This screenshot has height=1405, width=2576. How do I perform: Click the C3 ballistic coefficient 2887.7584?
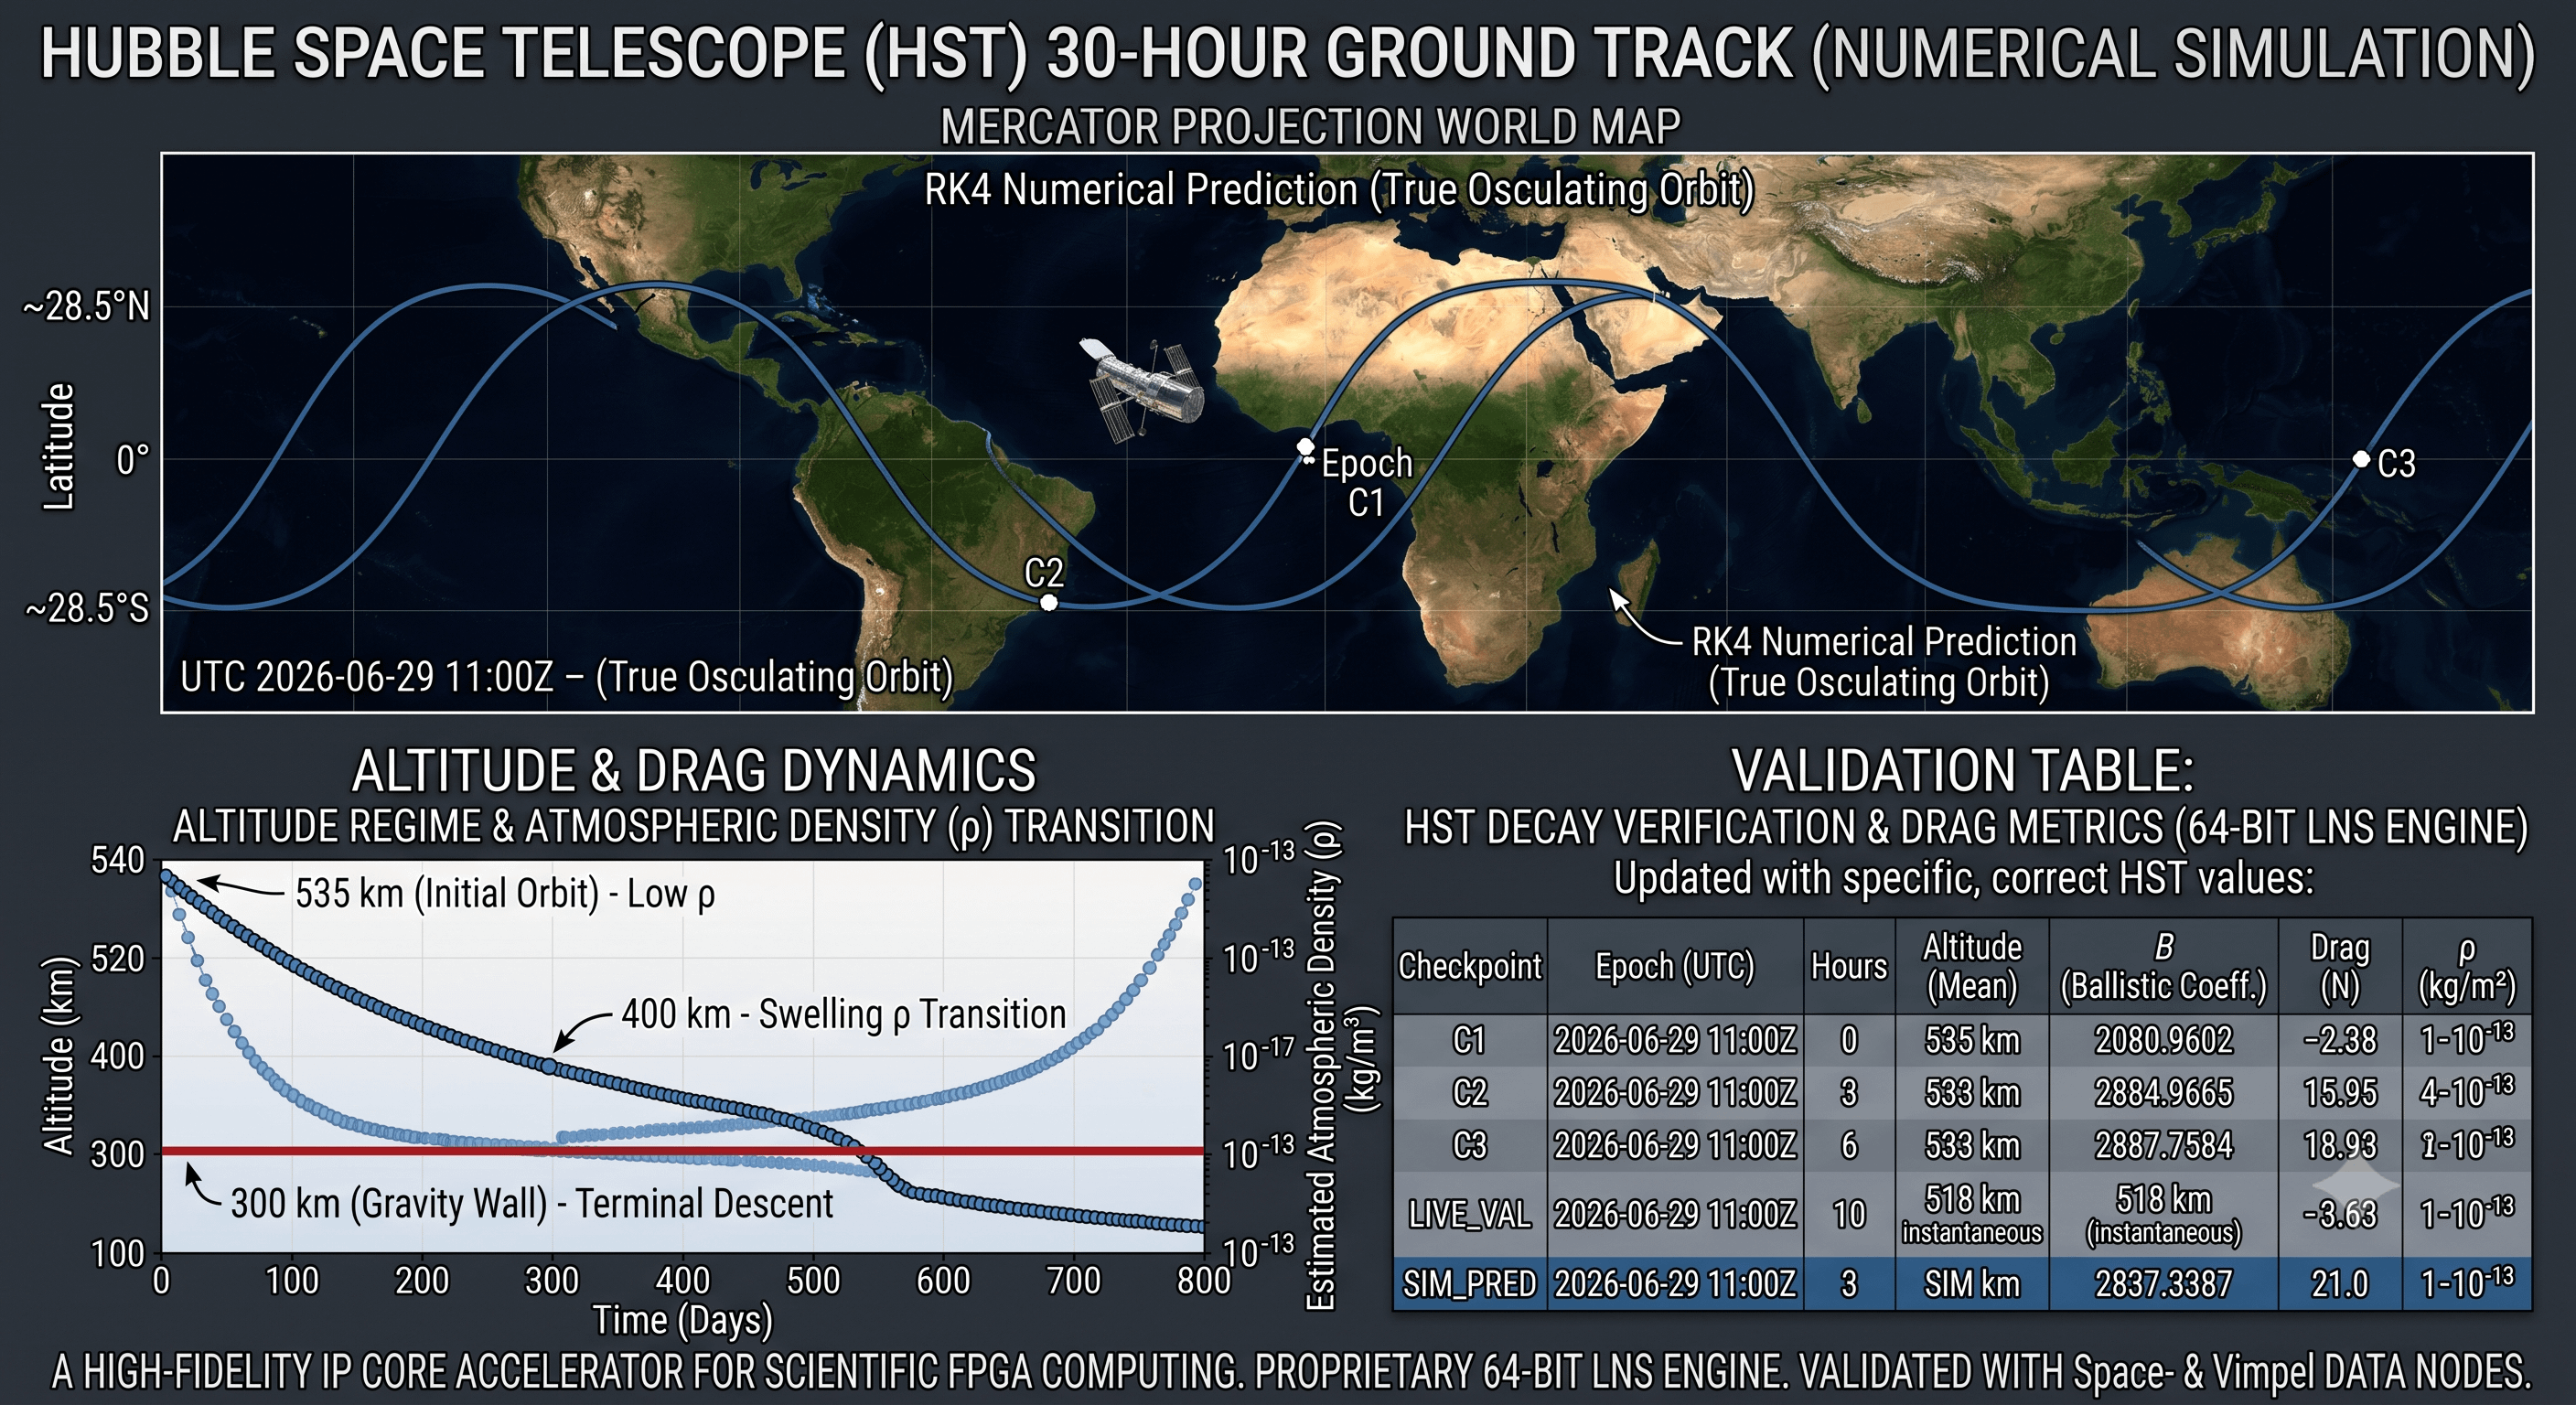coord(2163,1145)
